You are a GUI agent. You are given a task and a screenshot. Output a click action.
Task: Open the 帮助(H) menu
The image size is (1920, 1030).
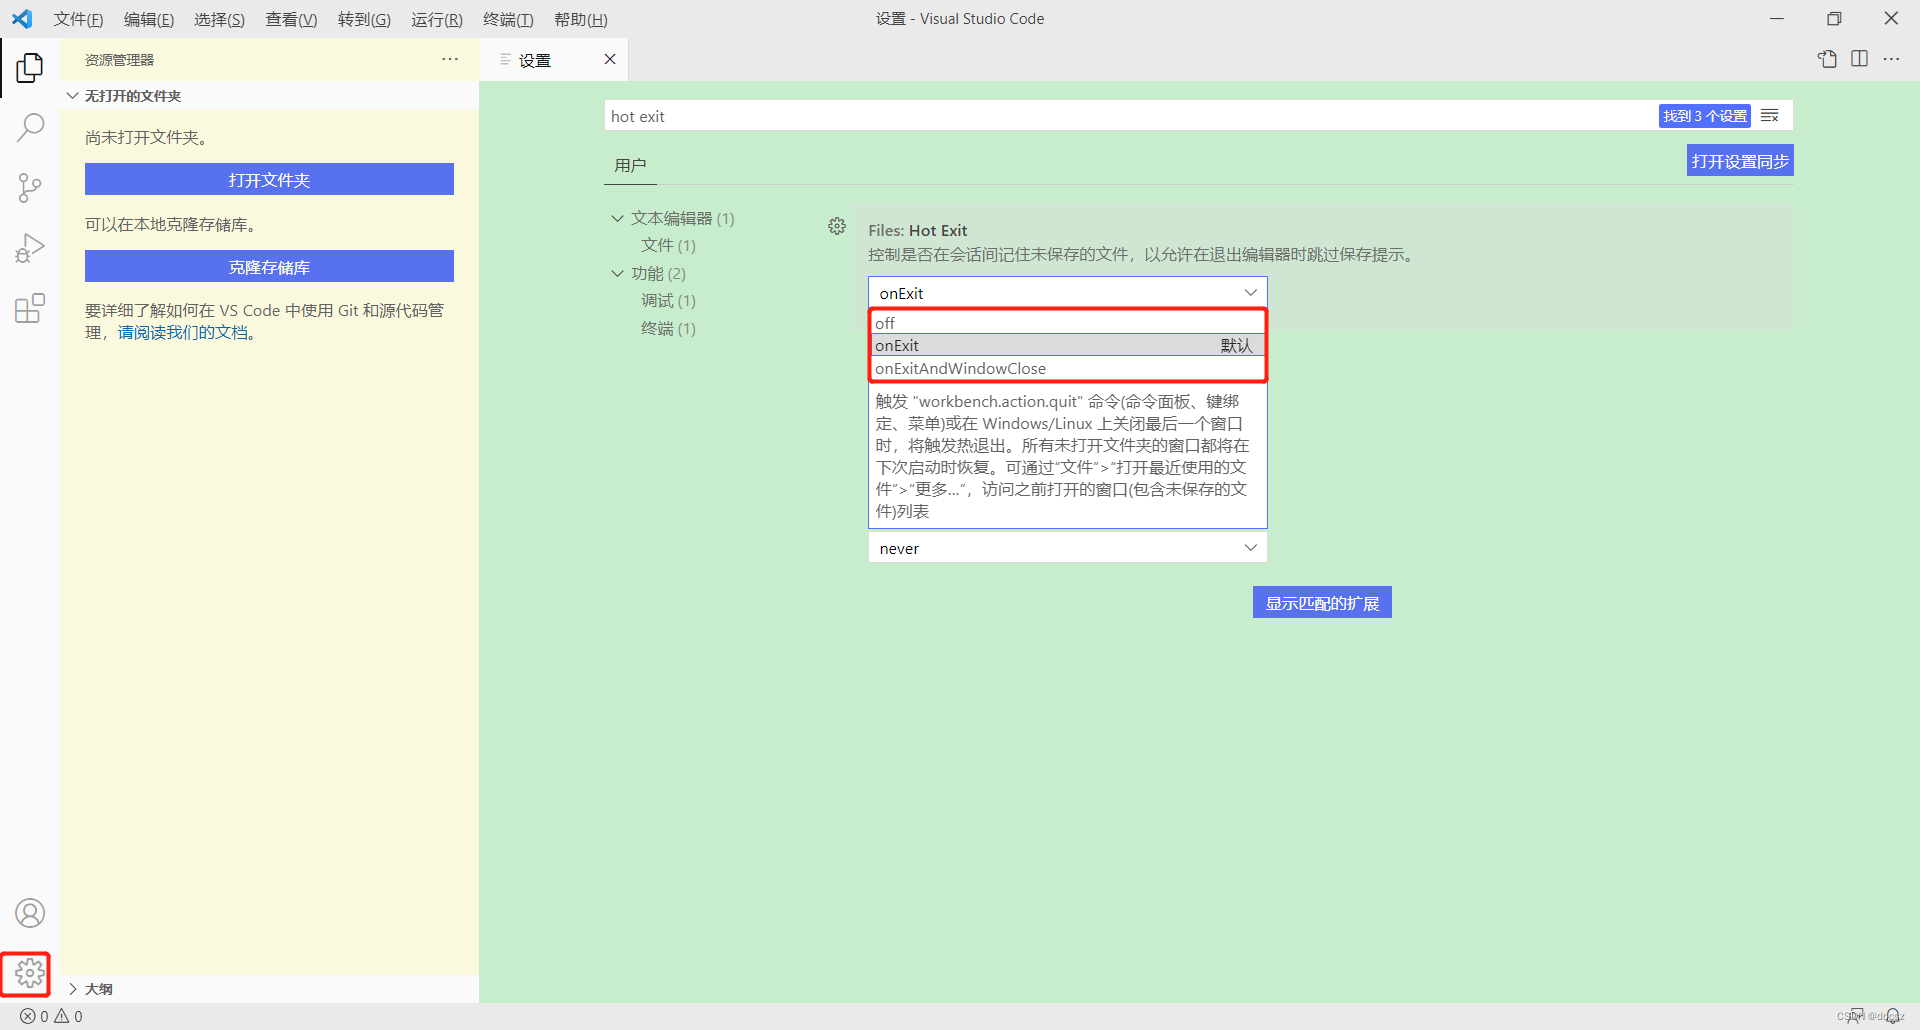pyautogui.click(x=581, y=19)
